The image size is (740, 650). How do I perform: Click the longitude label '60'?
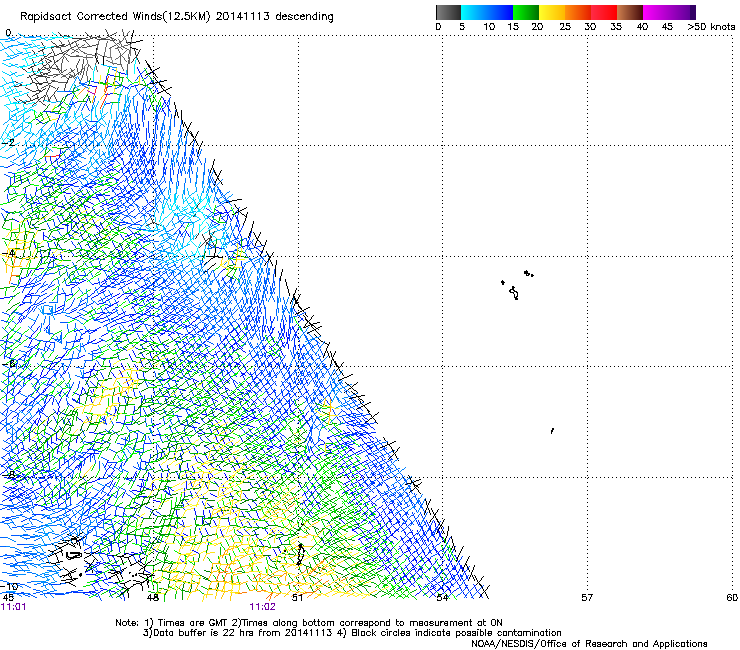[732, 598]
